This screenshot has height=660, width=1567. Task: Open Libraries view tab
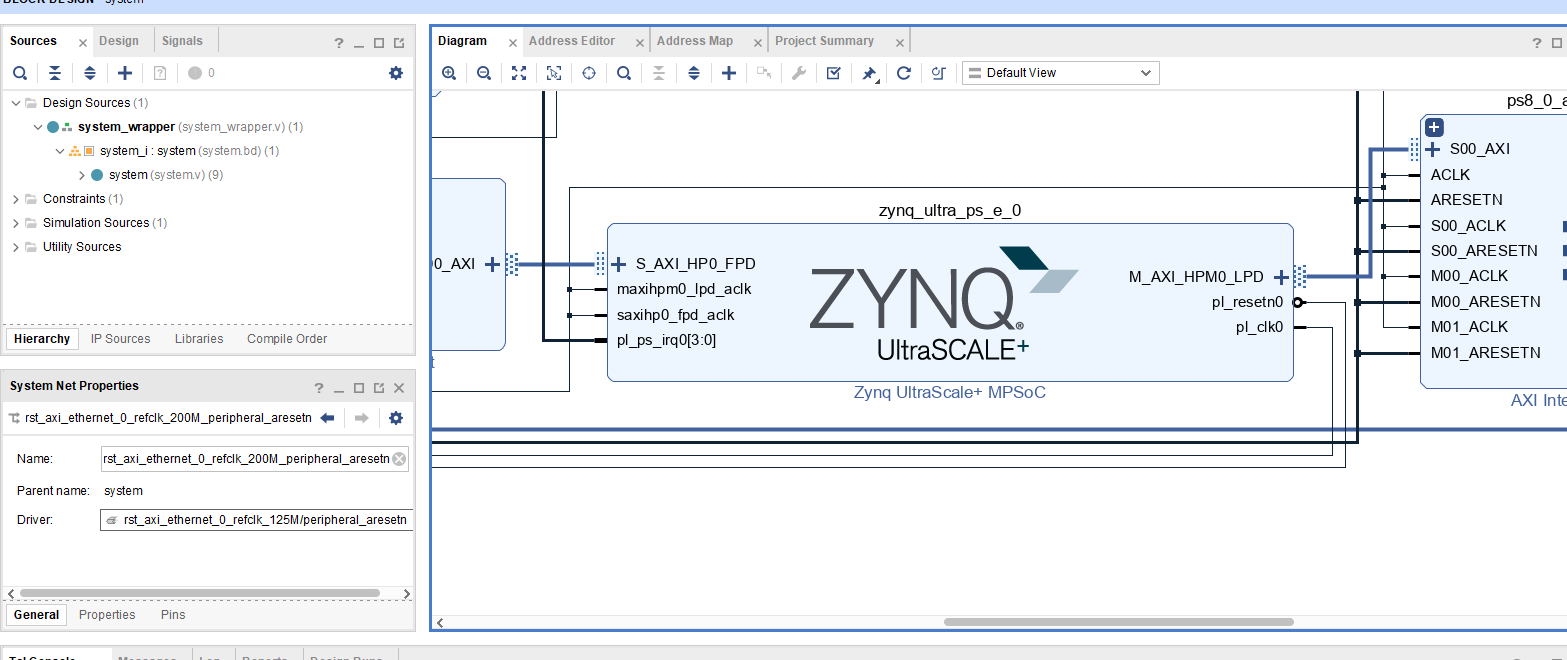[x=199, y=339]
